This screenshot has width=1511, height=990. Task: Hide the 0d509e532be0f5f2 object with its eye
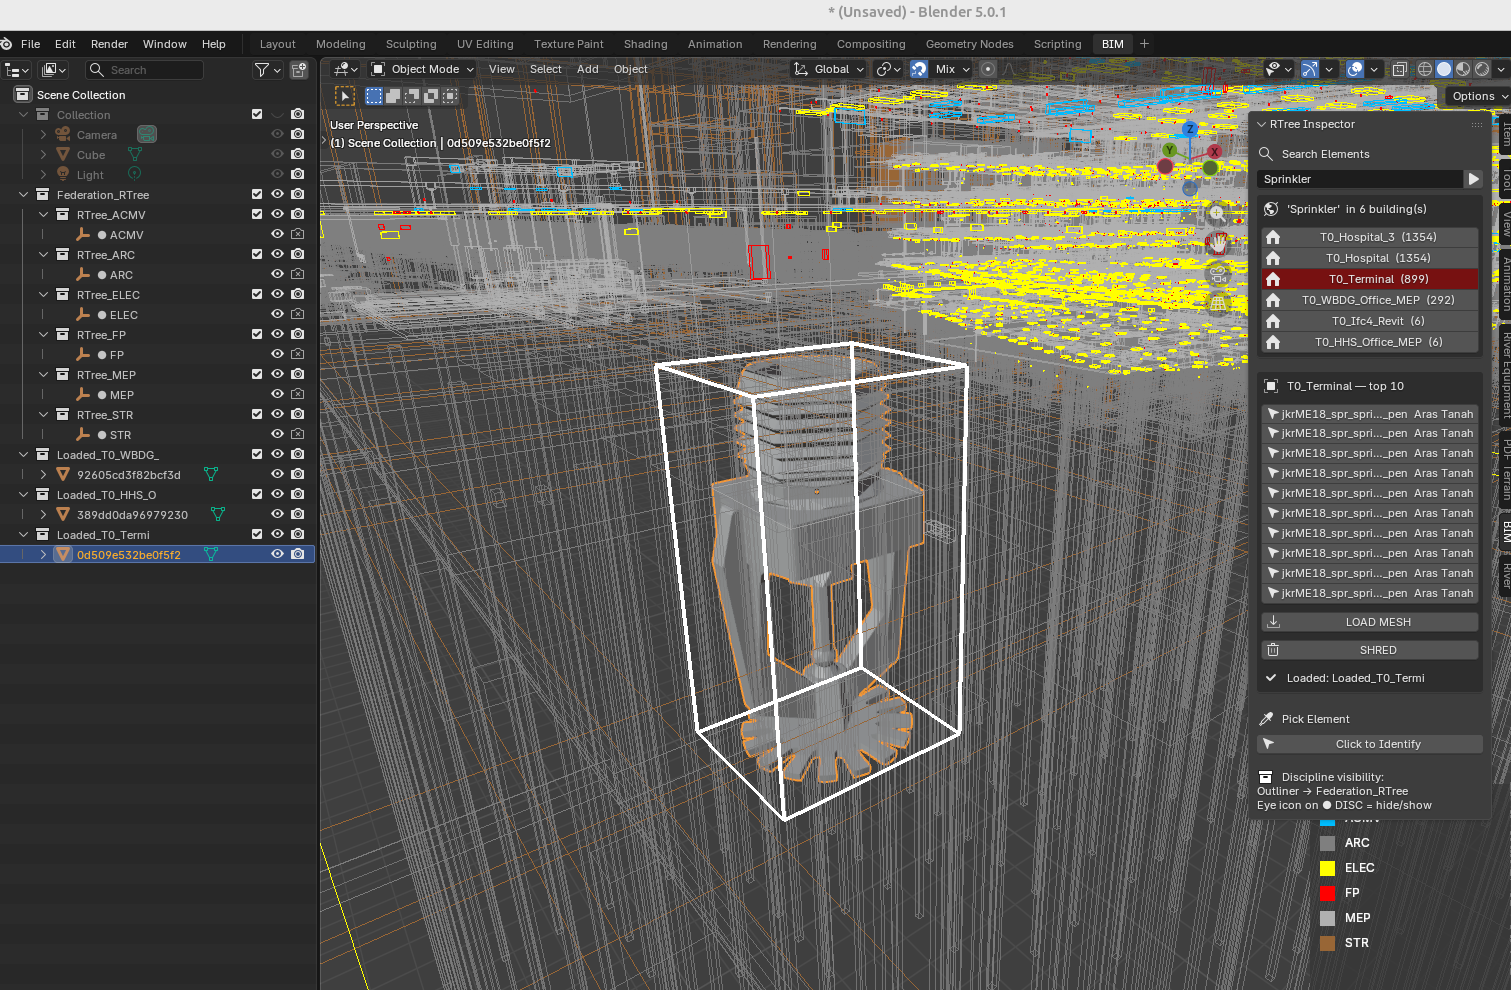point(278,554)
